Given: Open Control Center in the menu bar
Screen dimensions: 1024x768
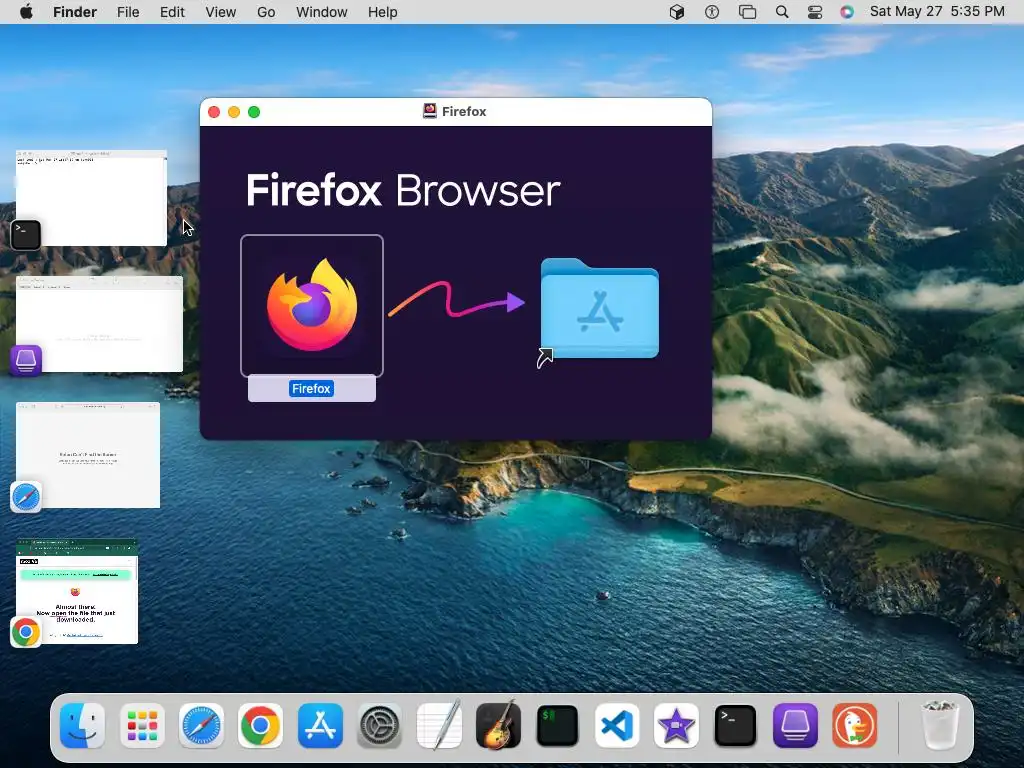Looking at the screenshot, I should (x=815, y=12).
